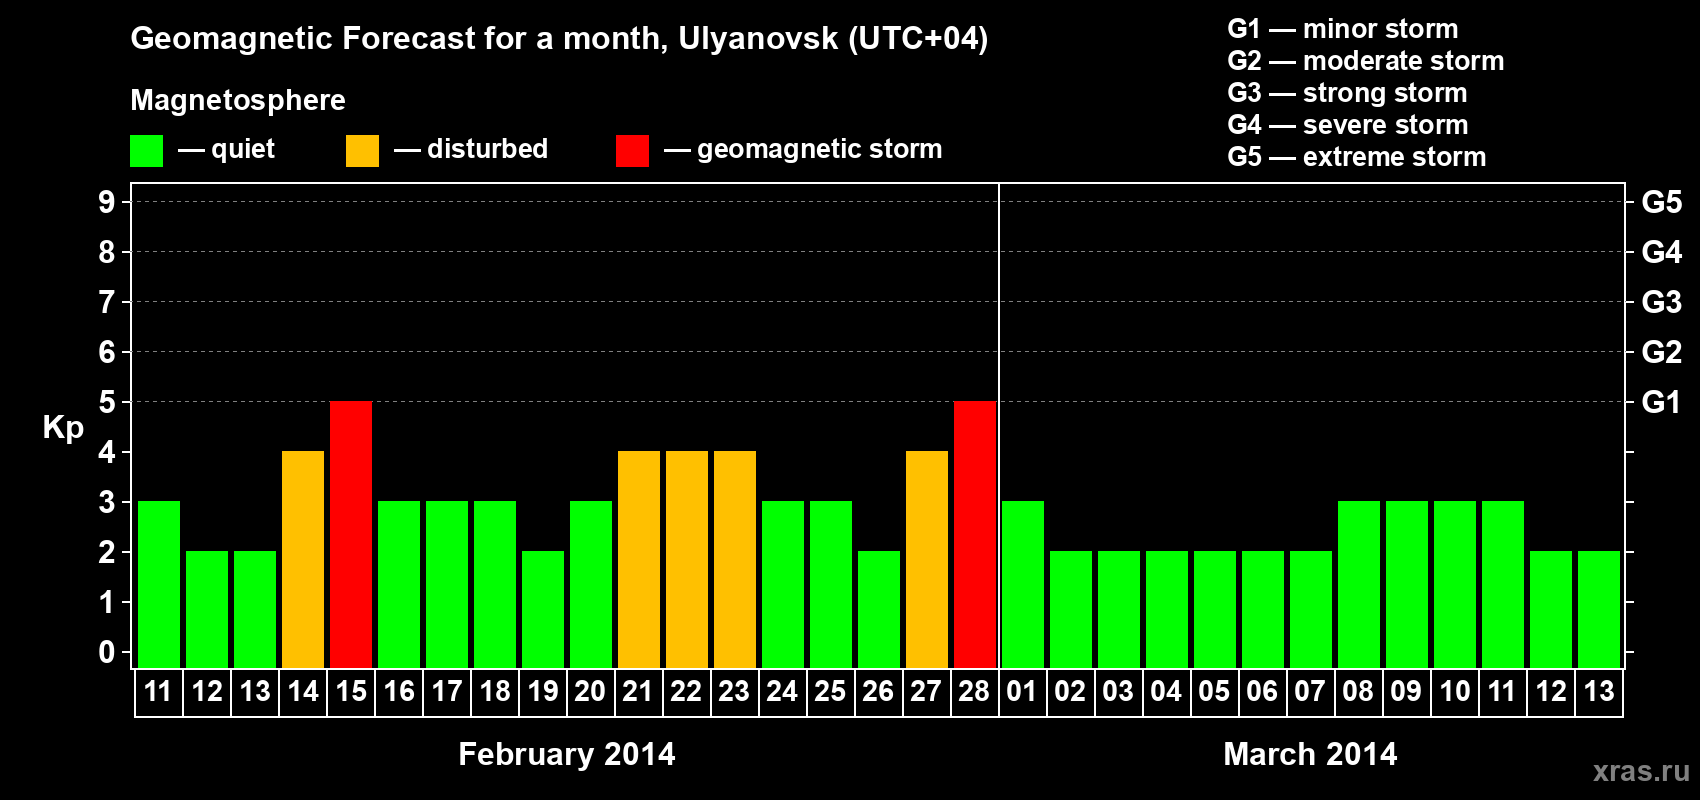This screenshot has width=1700, height=800.
Task: Click the orange bar for February 22
Action: click(x=687, y=559)
